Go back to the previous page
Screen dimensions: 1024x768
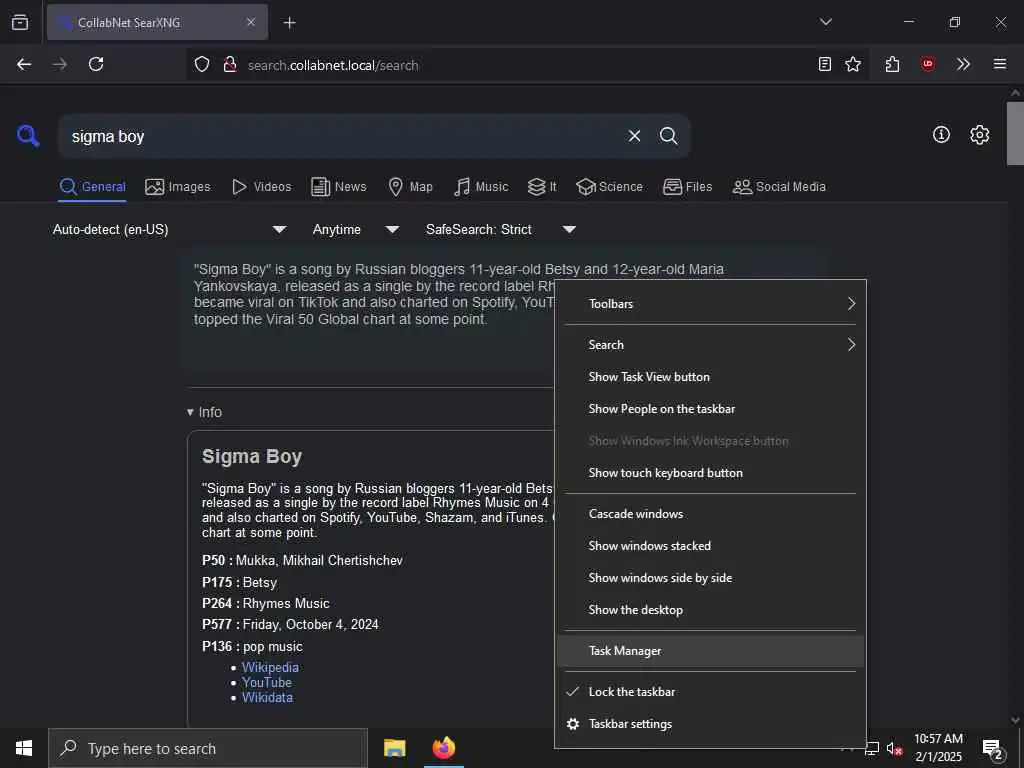pyautogui.click(x=24, y=64)
